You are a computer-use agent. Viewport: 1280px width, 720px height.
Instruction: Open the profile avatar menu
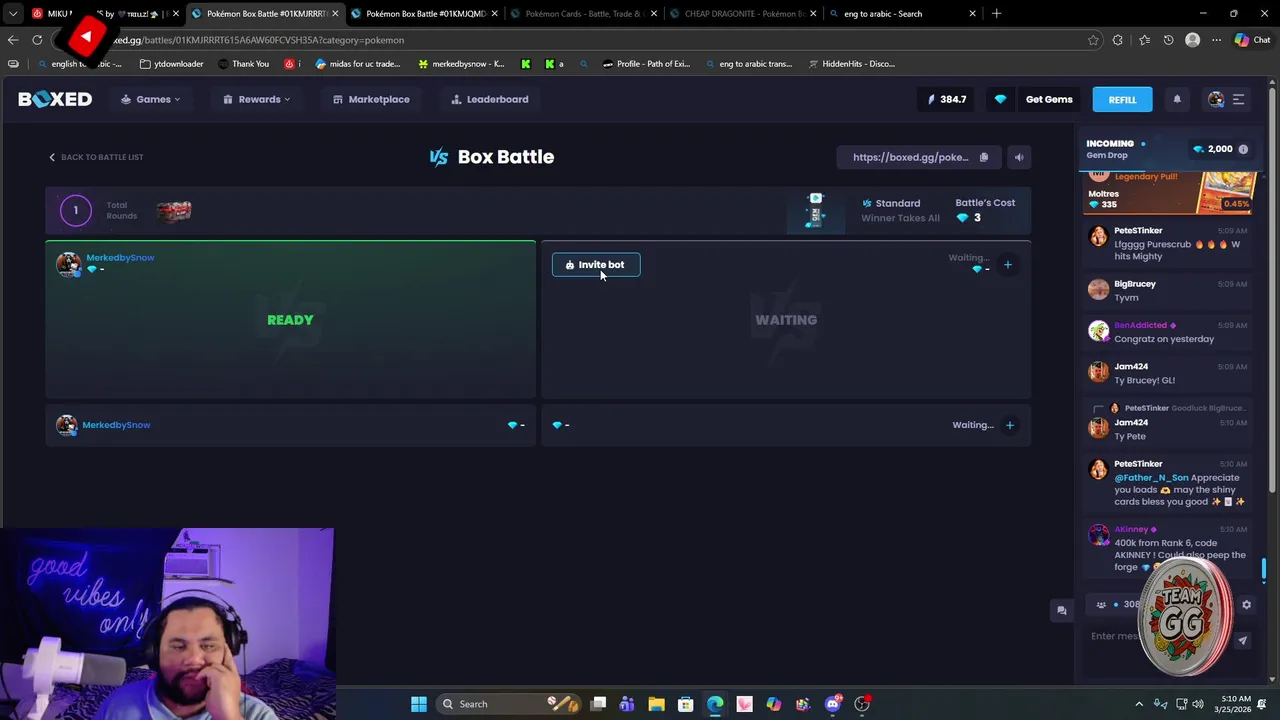click(x=1216, y=99)
